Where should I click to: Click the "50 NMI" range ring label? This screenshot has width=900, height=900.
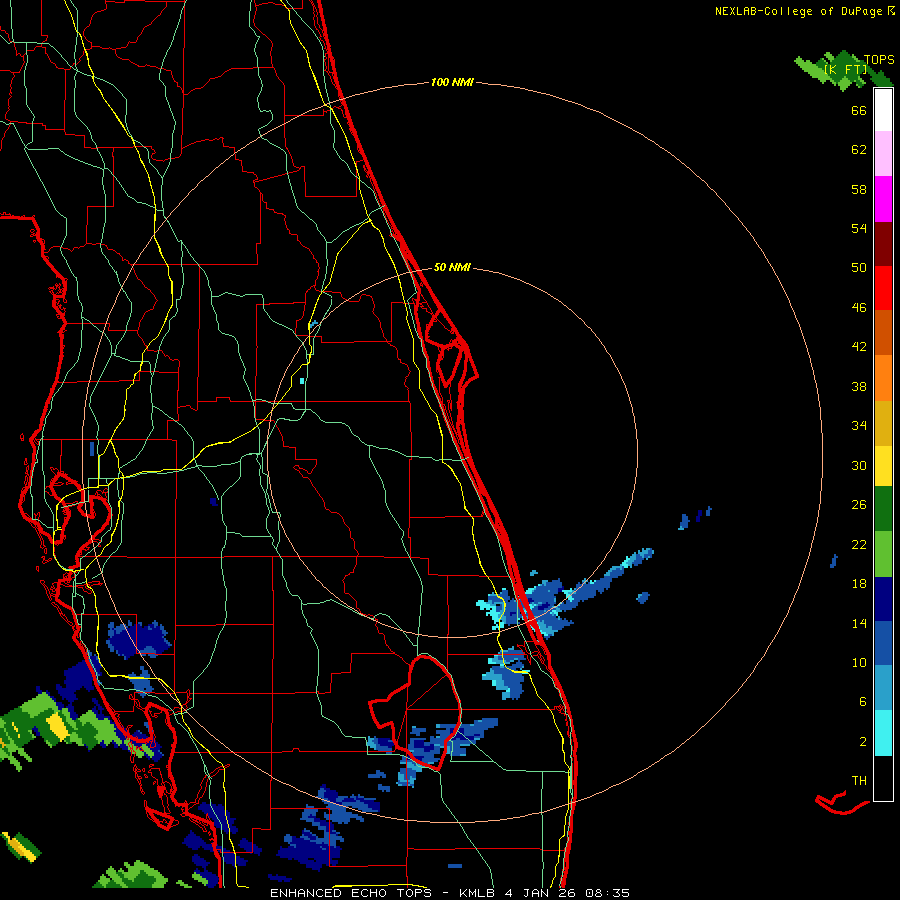452,267
